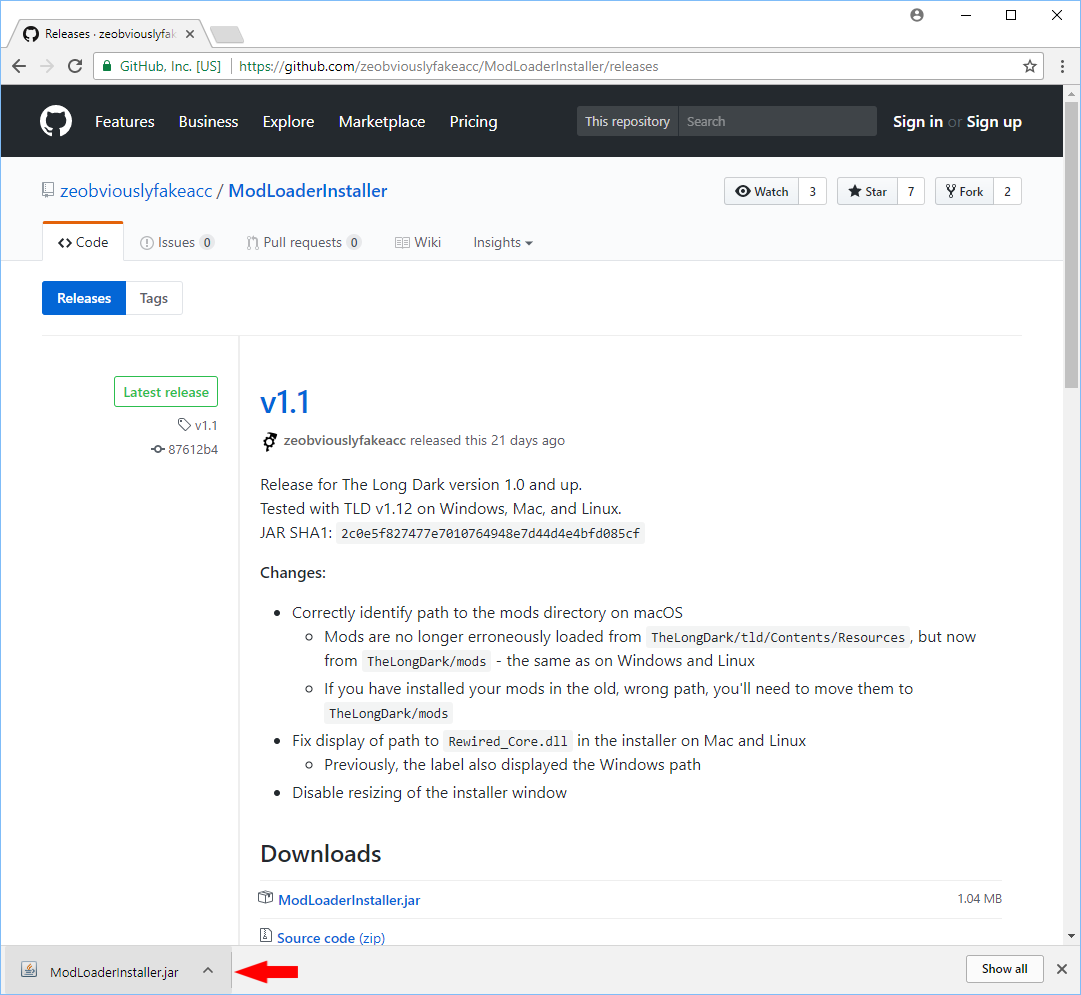The image size is (1081, 995).
Task: Select the Releases button
Action: 84,298
